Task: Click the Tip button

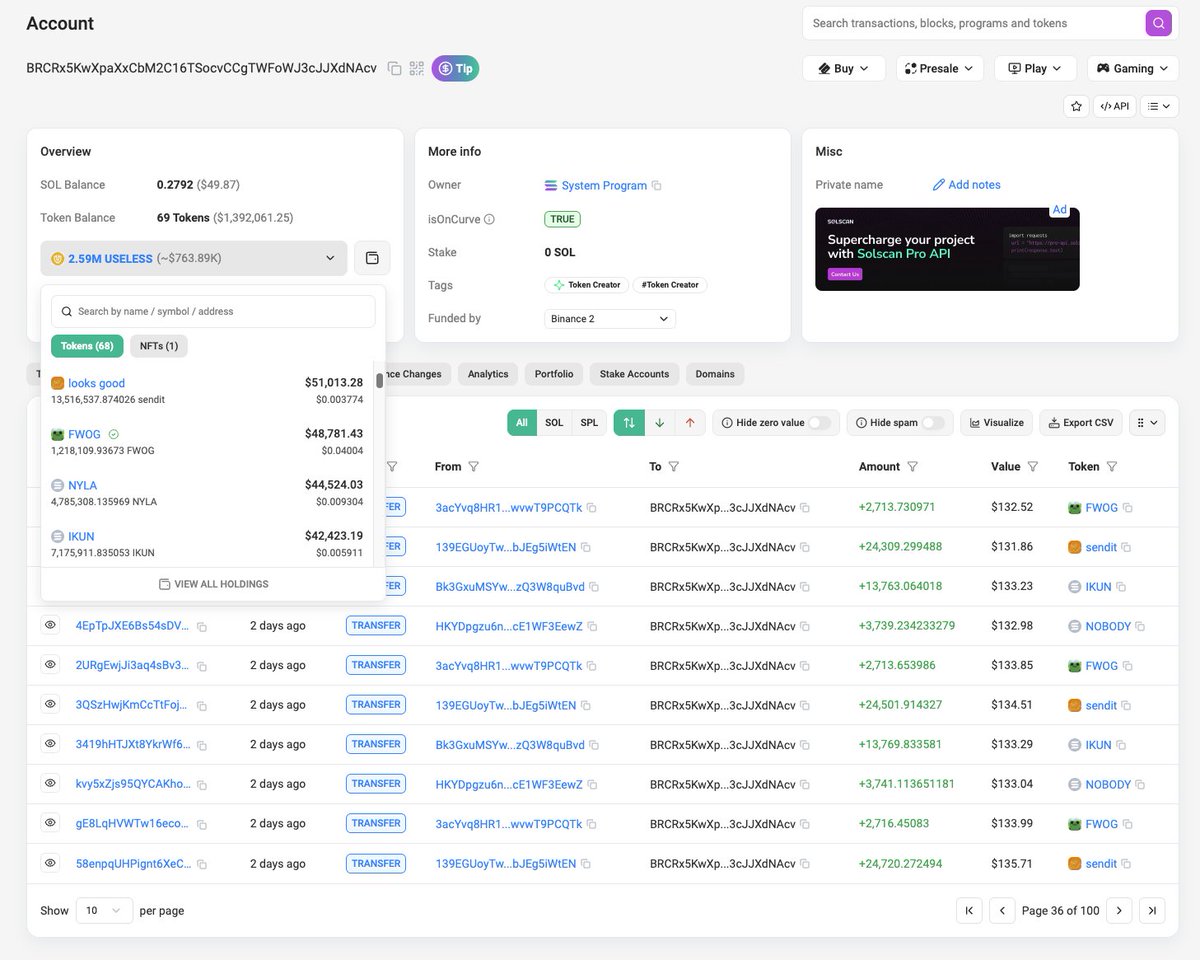Action: tap(455, 68)
